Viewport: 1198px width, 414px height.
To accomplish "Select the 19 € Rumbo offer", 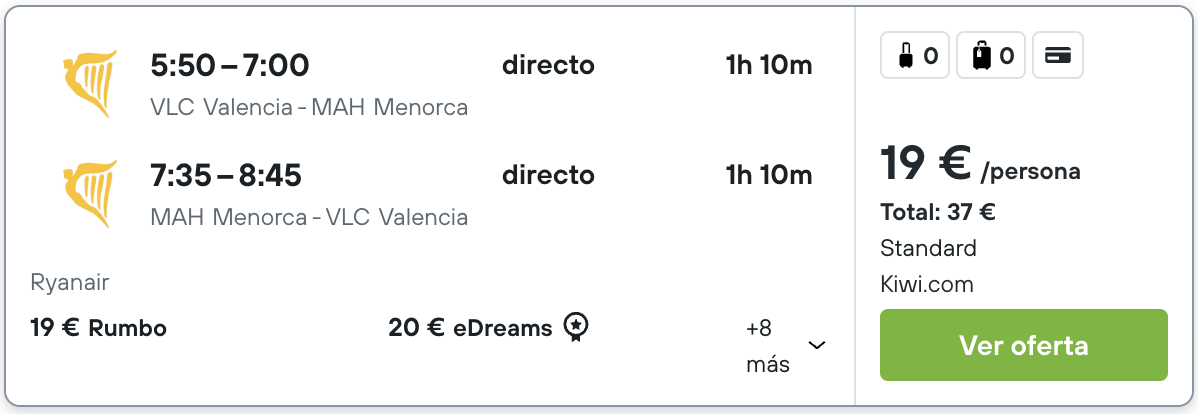I will (x=99, y=328).
